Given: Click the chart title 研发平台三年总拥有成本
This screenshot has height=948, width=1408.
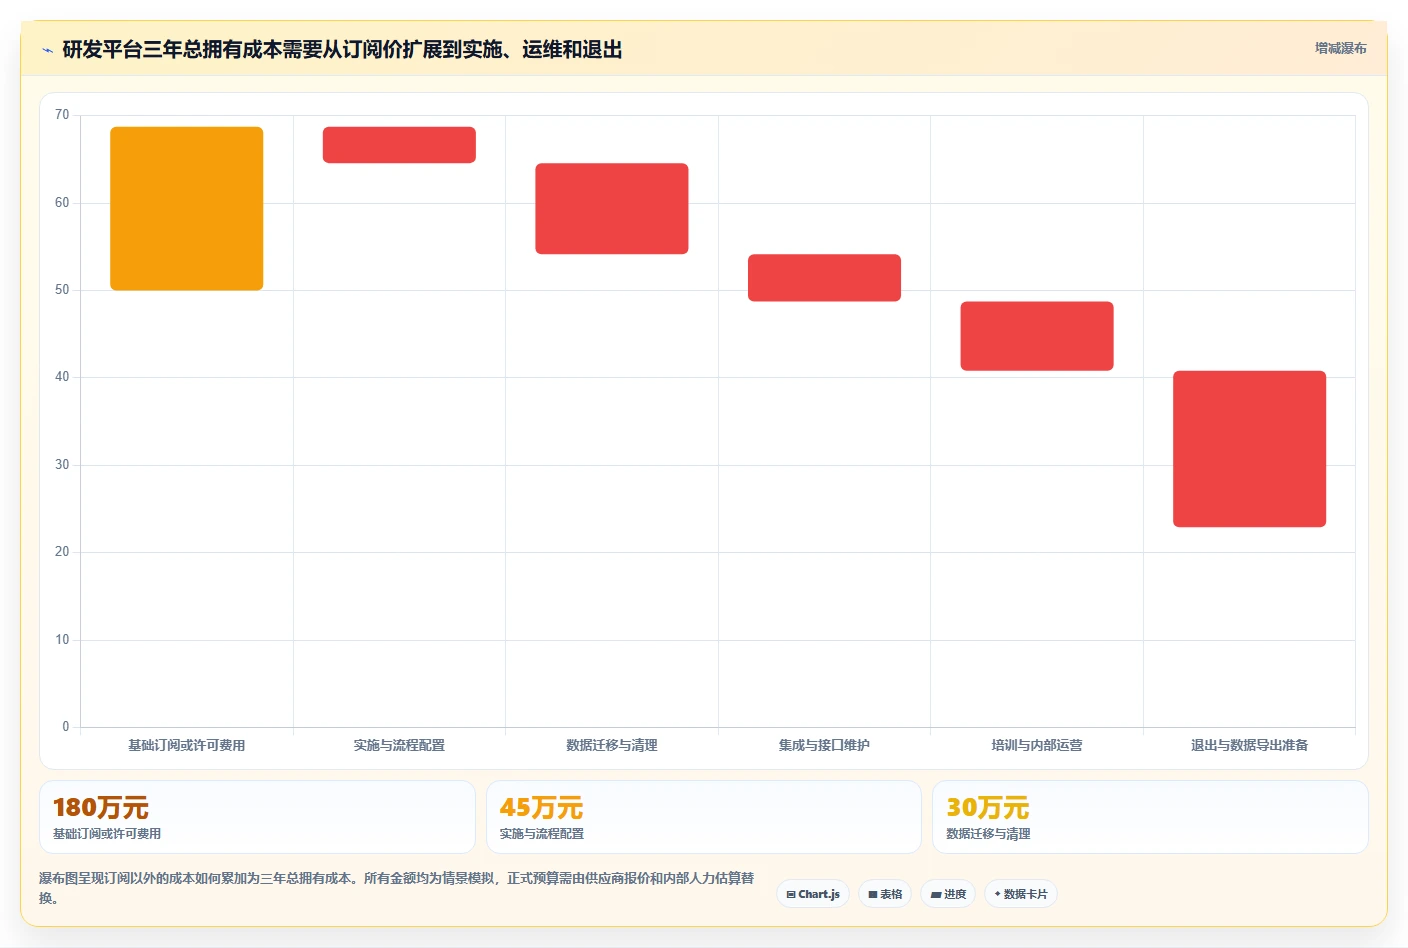Looking at the screenshot, I should pos(342,49).
